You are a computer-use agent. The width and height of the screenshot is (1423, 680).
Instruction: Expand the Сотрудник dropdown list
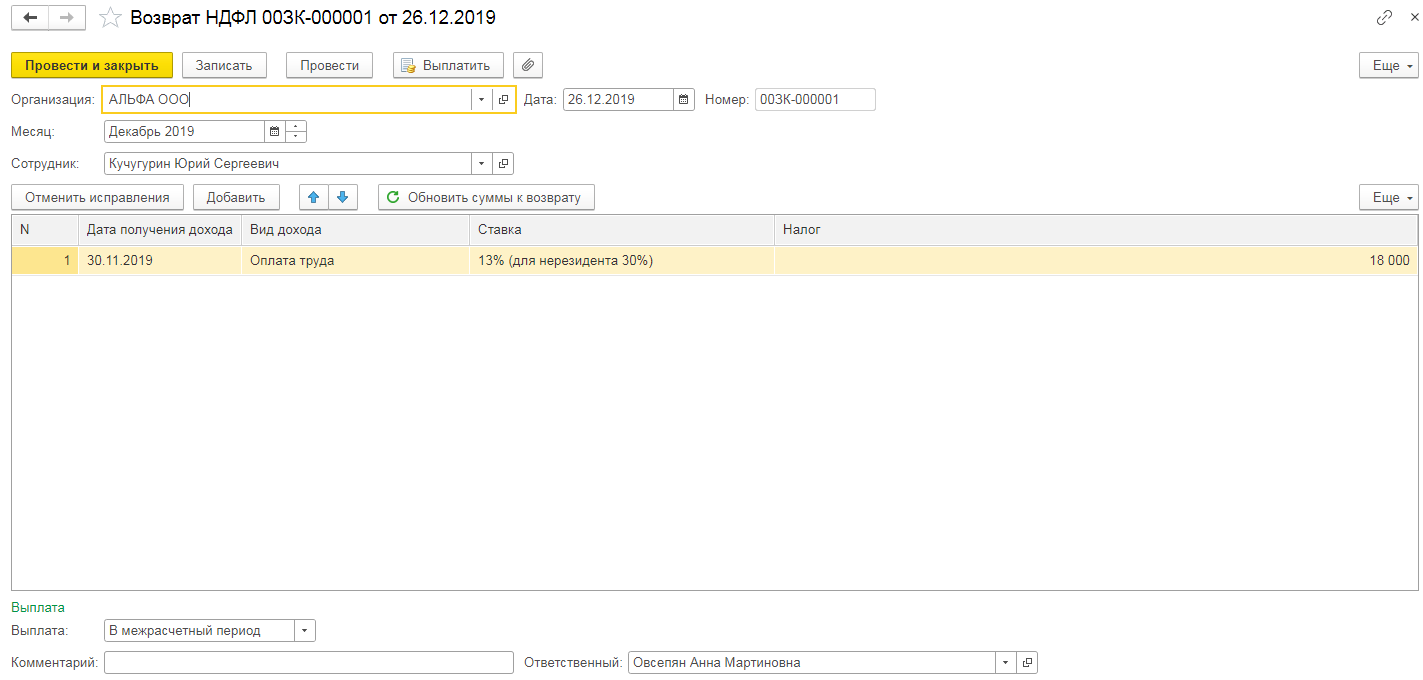click(483, 163)
